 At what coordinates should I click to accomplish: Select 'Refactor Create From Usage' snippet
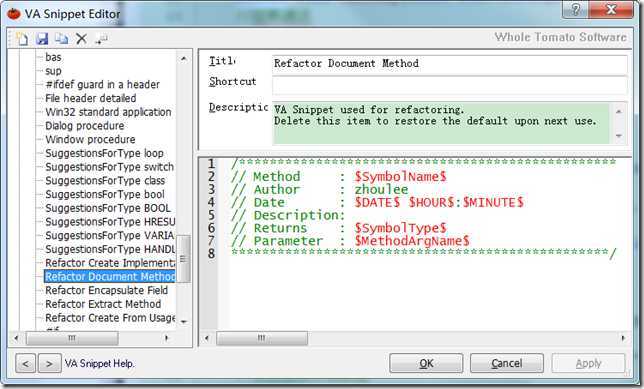(110, 318)
